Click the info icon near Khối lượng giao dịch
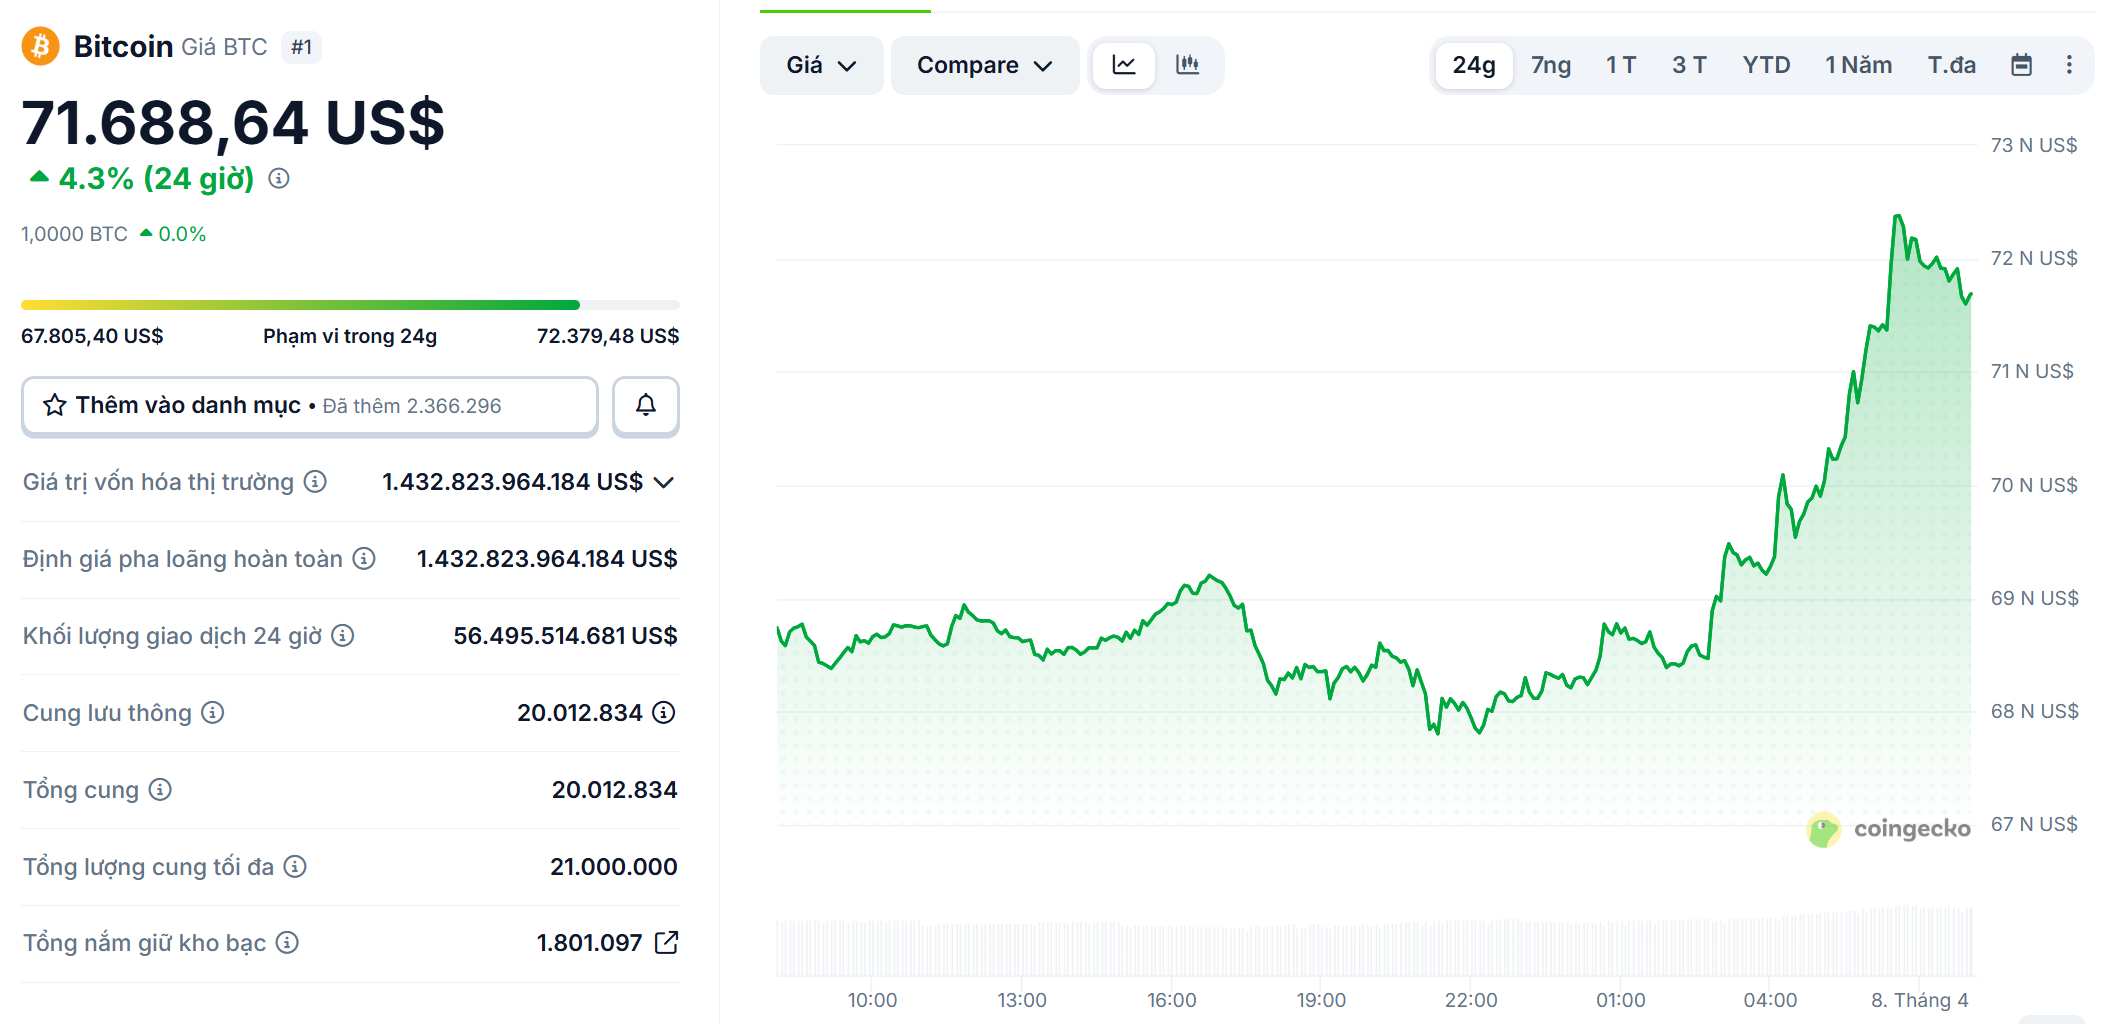The image size is (2108, 1024). [341, 636]
